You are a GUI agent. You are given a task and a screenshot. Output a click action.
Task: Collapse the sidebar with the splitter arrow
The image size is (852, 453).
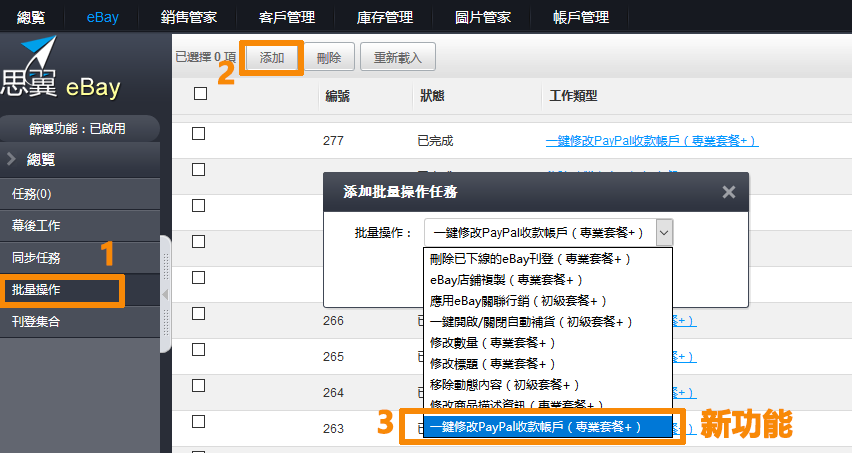[x=165, y=294]
